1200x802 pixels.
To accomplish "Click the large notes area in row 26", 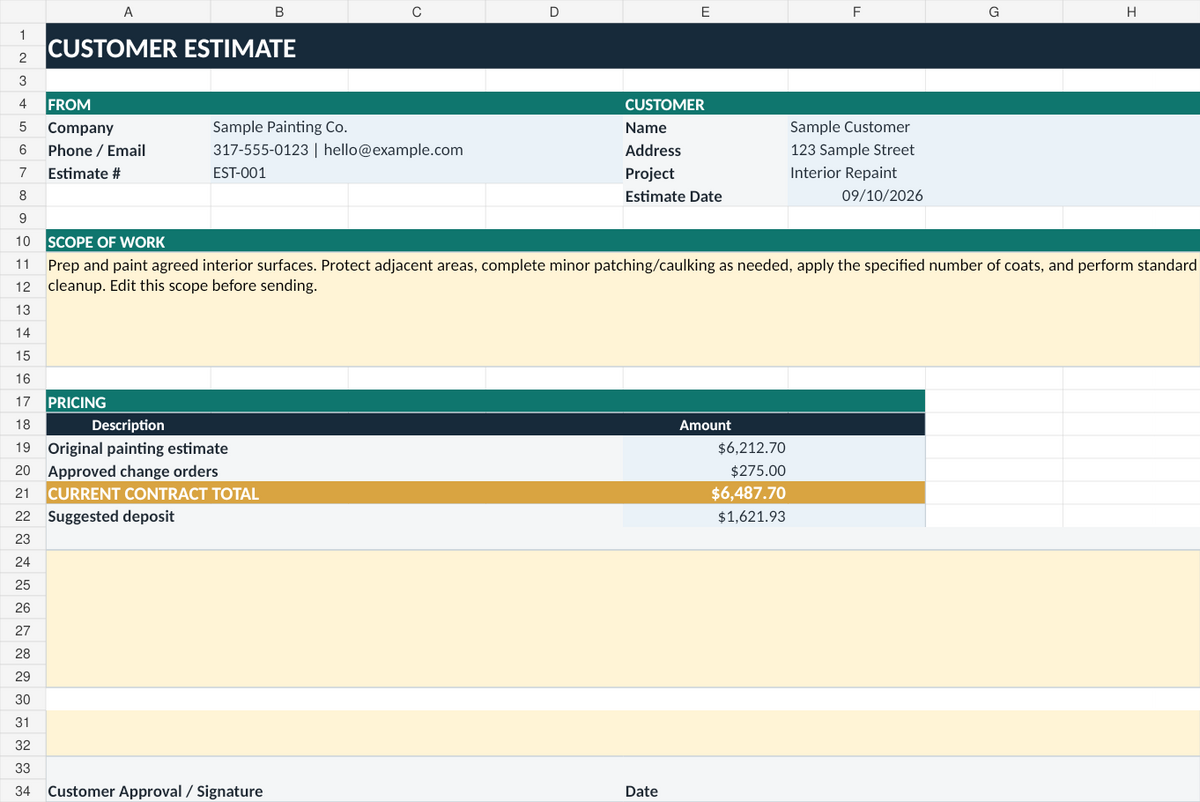I will click(622, 619).
